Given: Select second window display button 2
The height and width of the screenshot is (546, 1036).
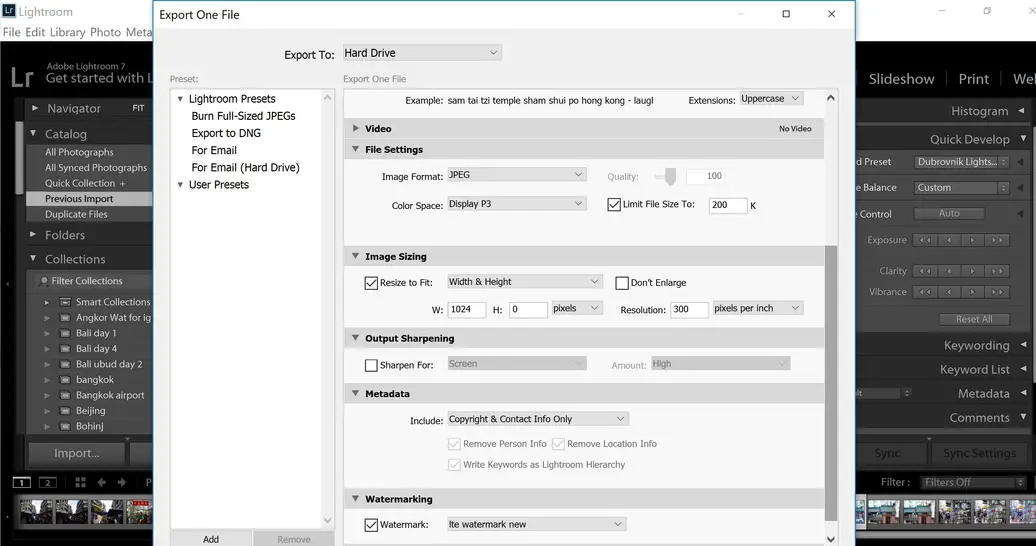Looking at the screenshot, I should (x=48, y=483).
